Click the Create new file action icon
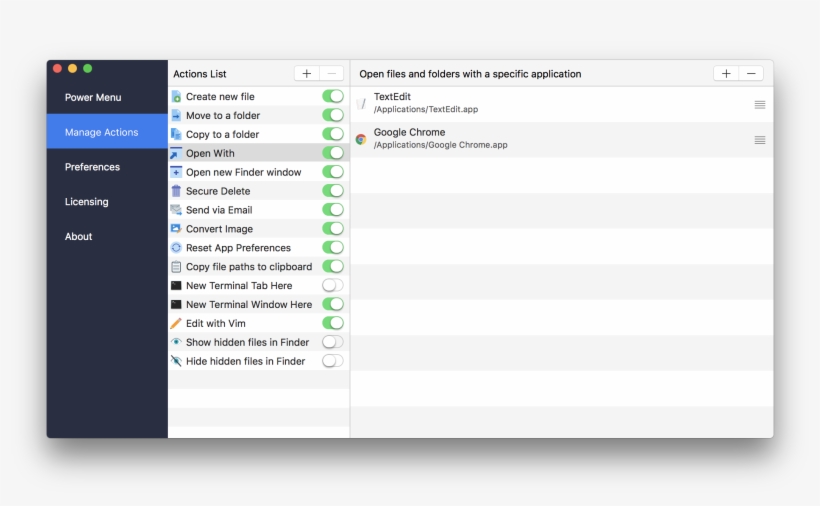Image resolution: width=820 pixels, height=506 pixels. pos(176,97)
